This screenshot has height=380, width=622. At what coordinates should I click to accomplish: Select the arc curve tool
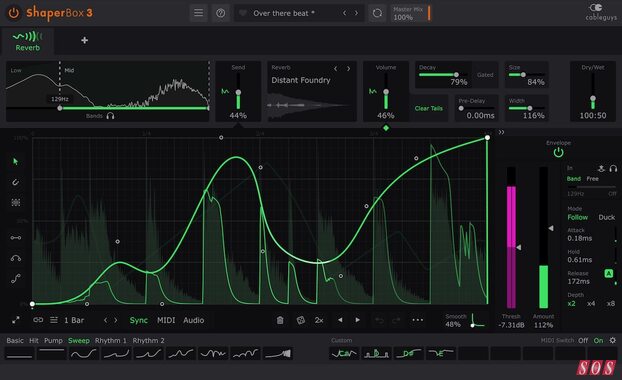point(15,258)
